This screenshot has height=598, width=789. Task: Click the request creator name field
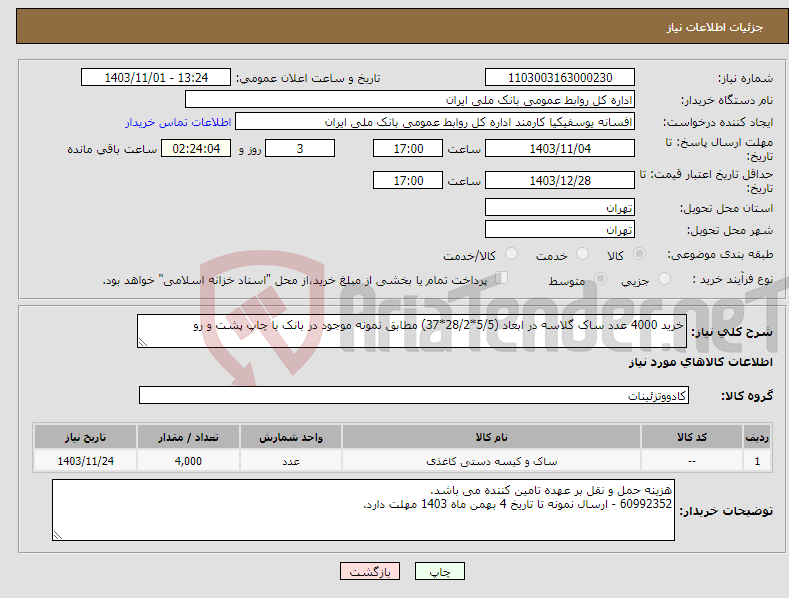(435, 122)
